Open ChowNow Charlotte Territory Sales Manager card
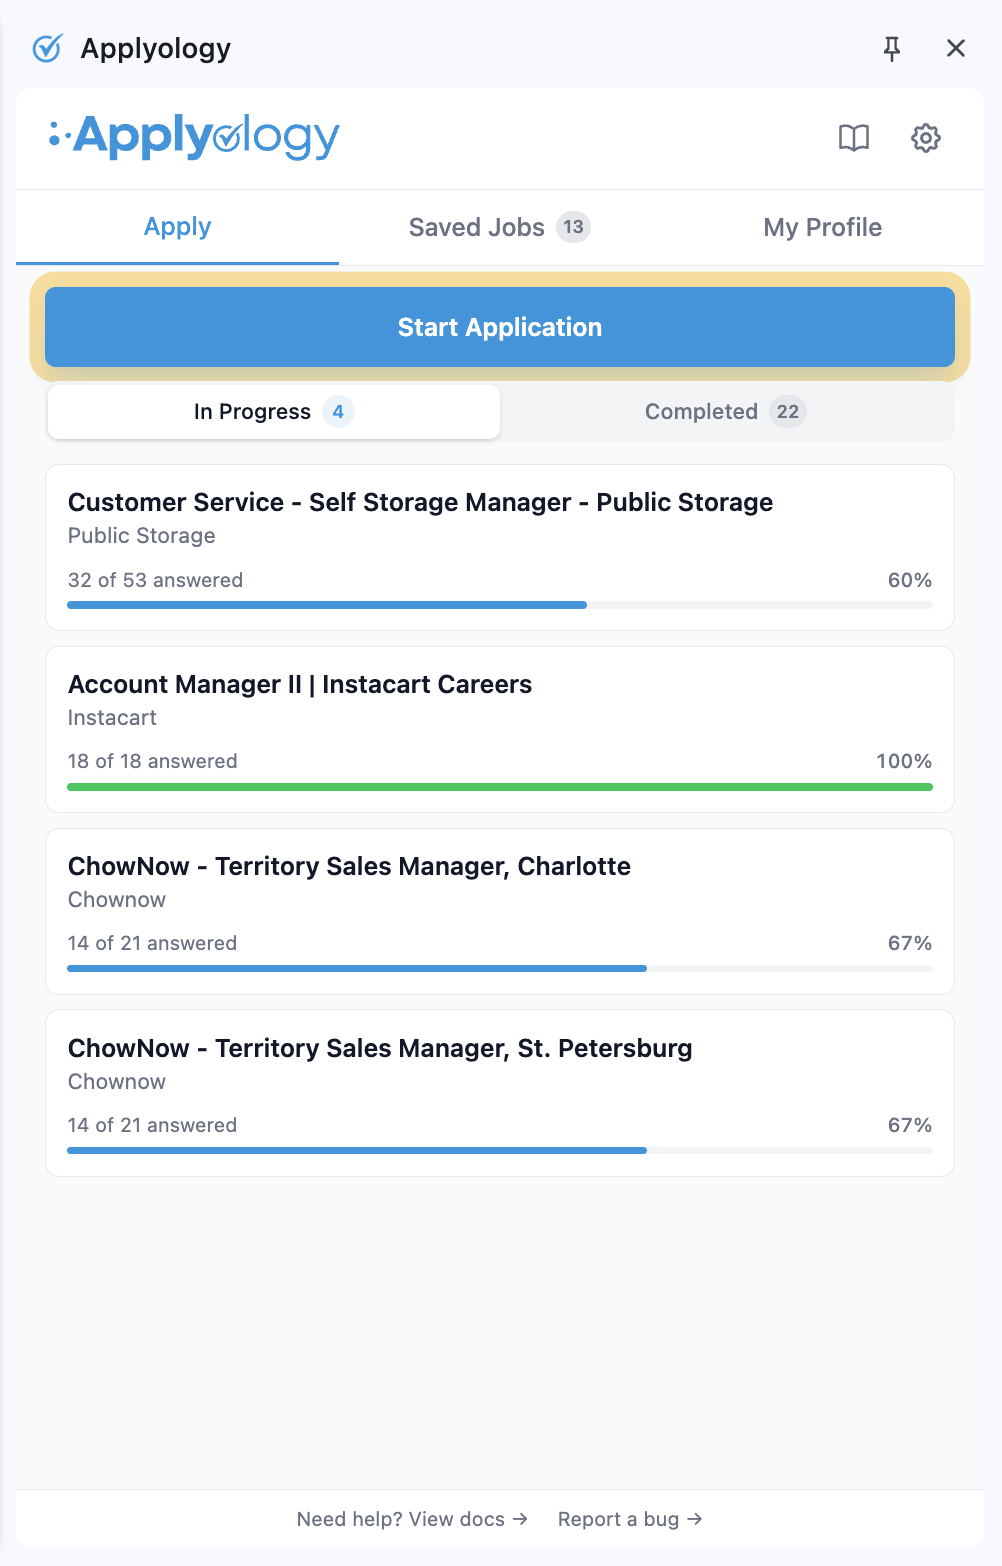This screenshot has height=1566, width=1002. [500, 911]
